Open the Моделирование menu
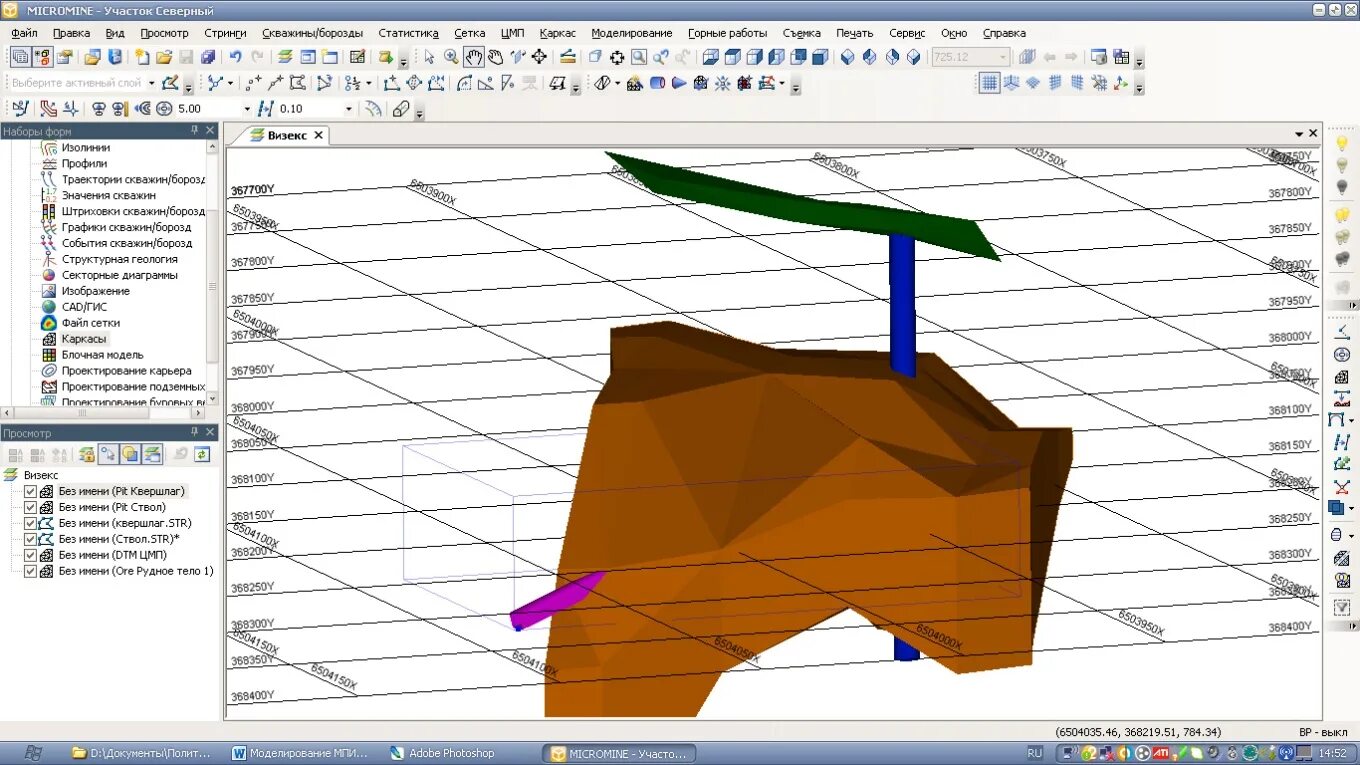This screenshot has width=1360, height=765. click(631, 33)
